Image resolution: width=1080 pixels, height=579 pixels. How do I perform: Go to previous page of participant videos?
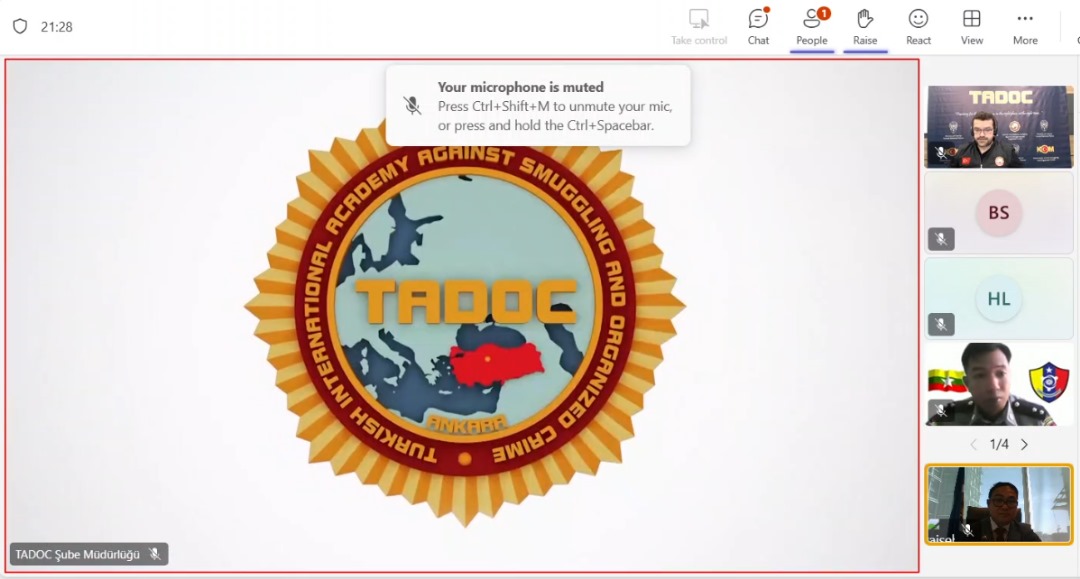[x=973, y=445]
